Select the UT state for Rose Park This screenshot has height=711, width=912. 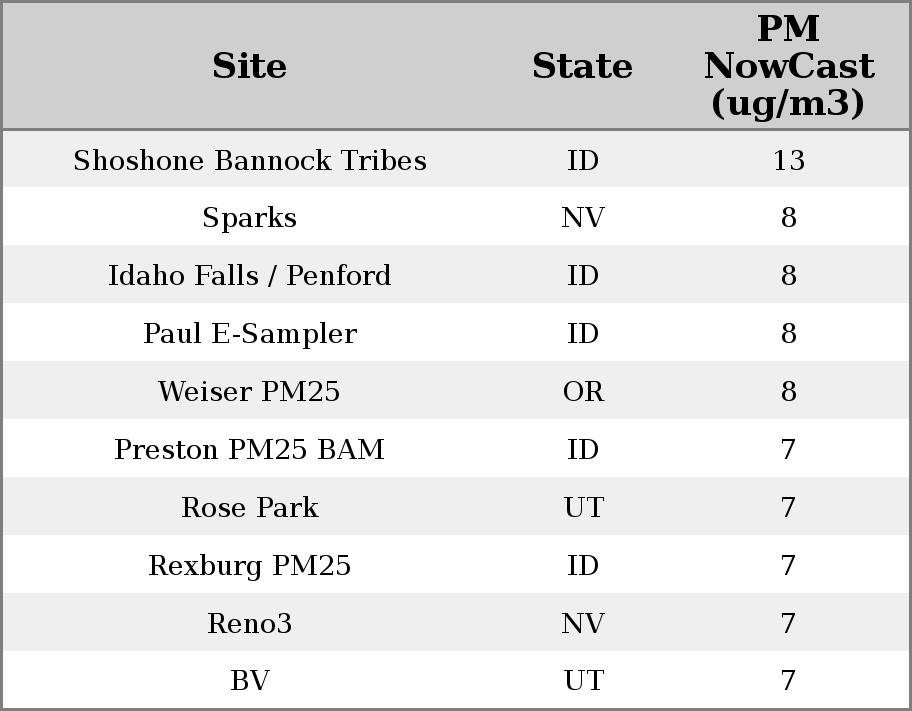point(583,508)
